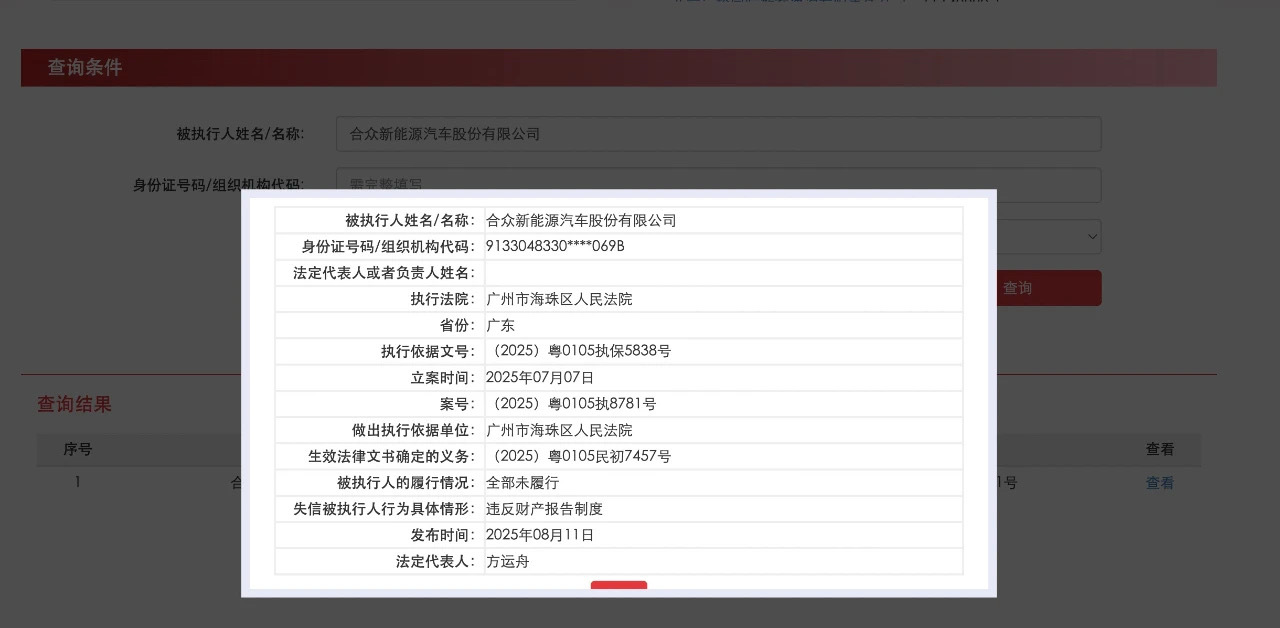Viewport: 1280px width, 628px height.
Task: Click the 查看 column header
Action: click(x=1160, y=450)
